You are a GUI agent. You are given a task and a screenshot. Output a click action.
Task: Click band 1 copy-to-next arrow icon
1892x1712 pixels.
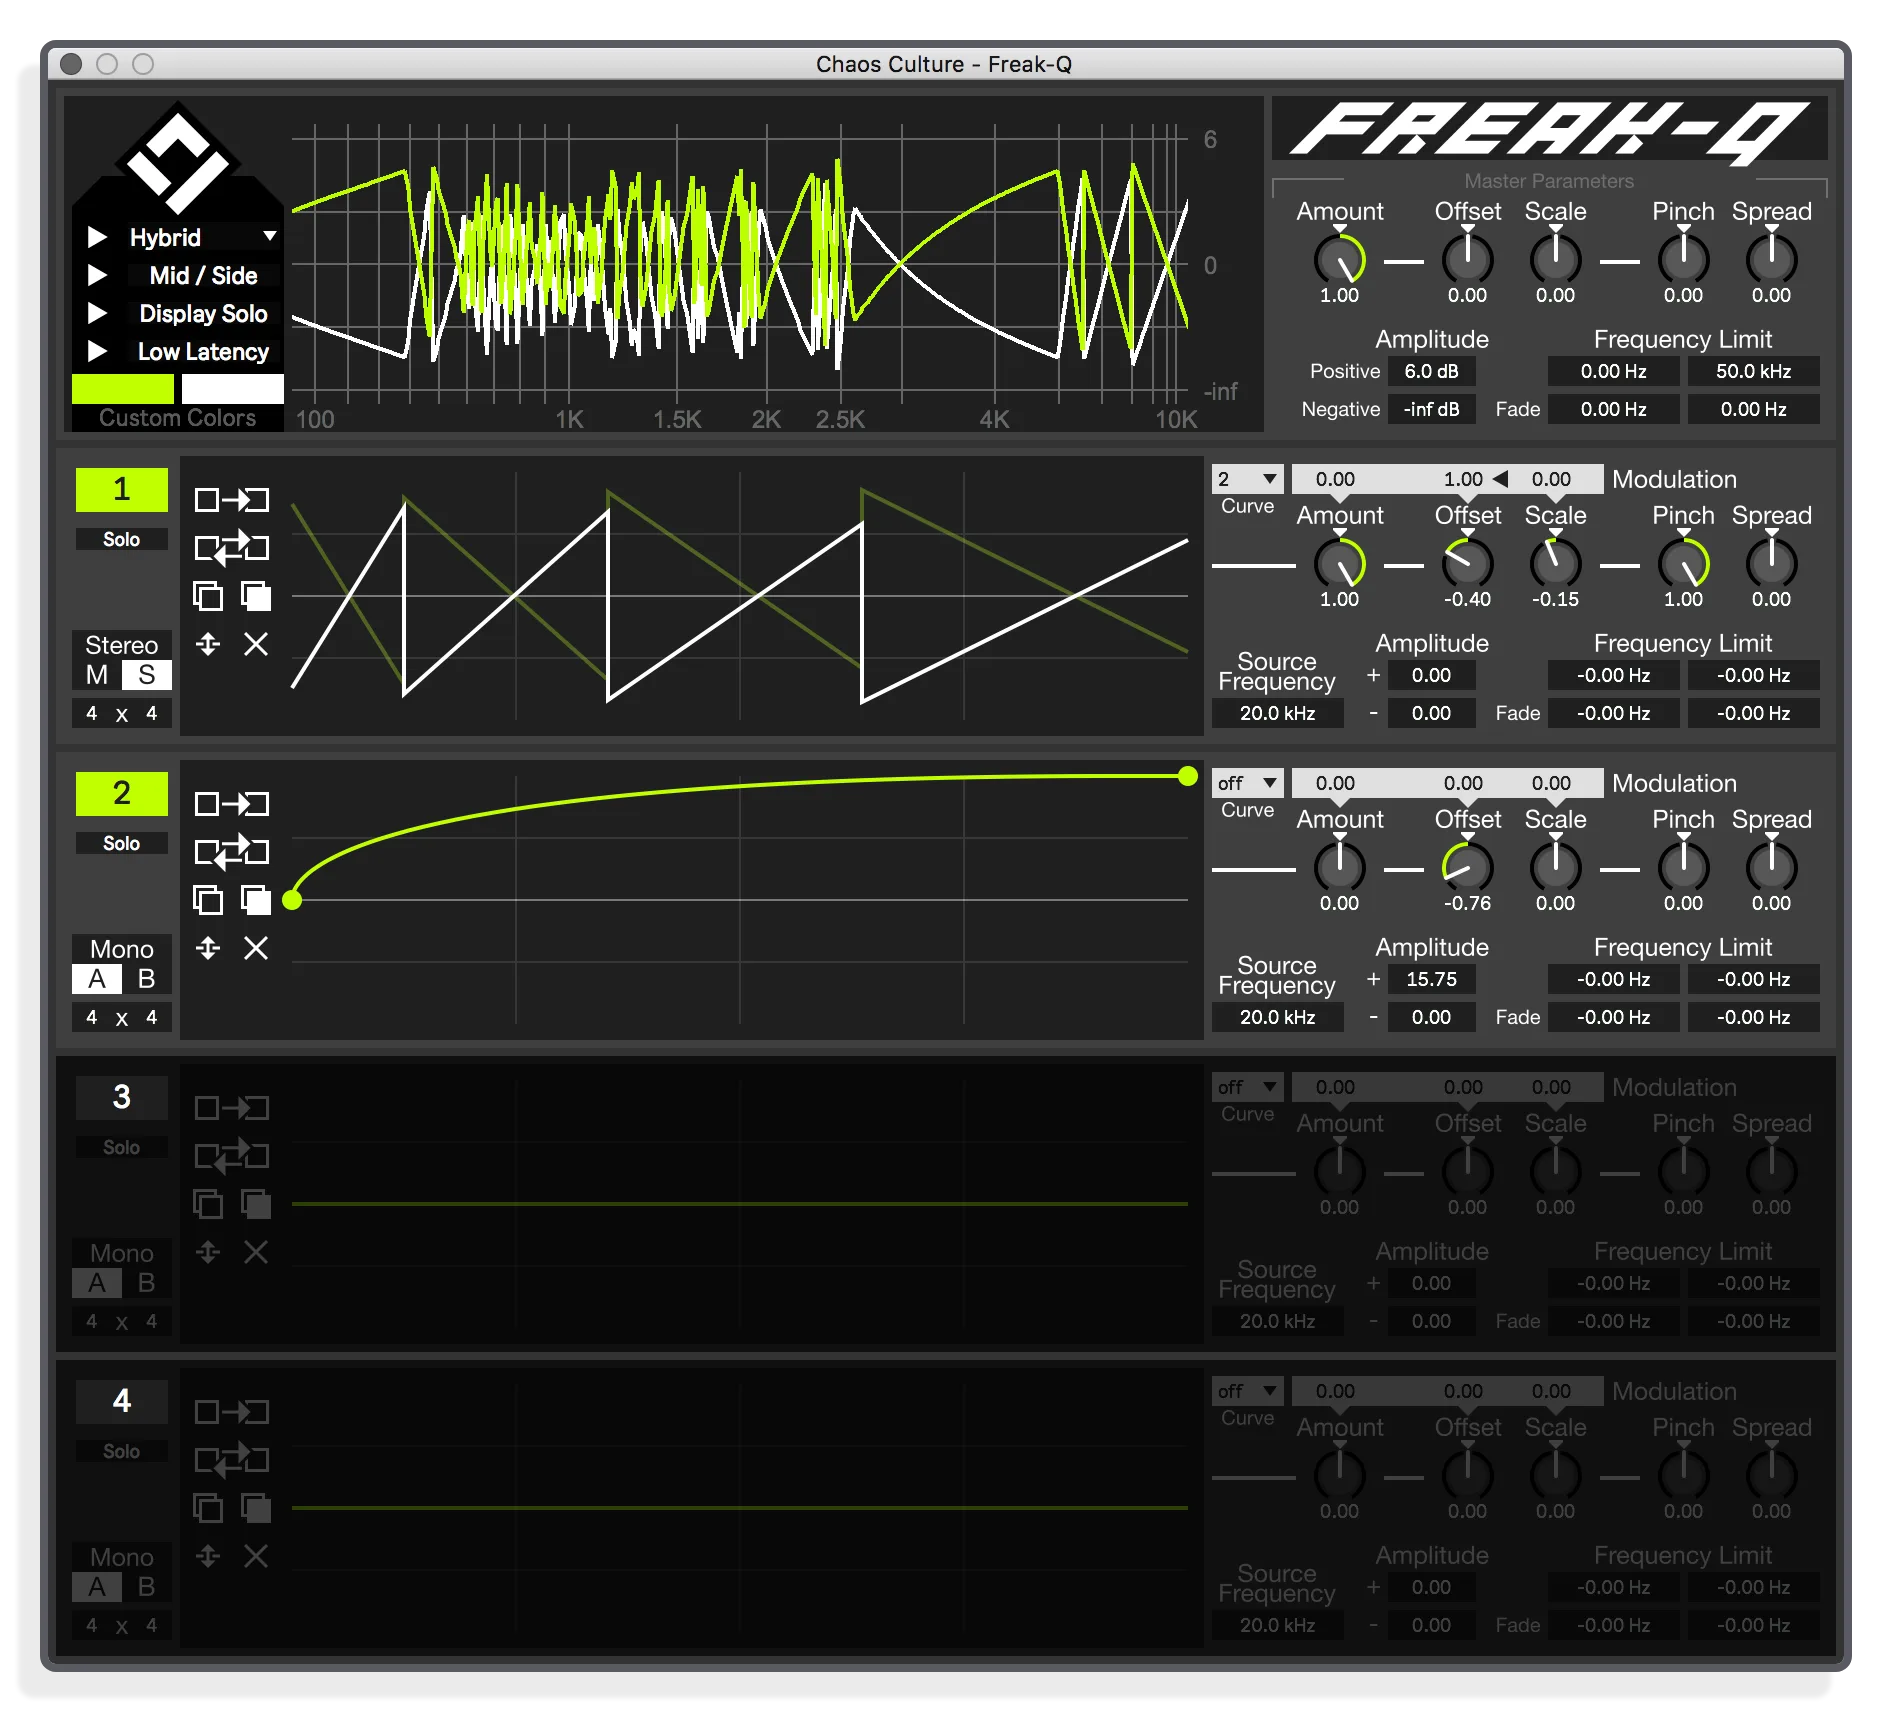tap(231, 499)
